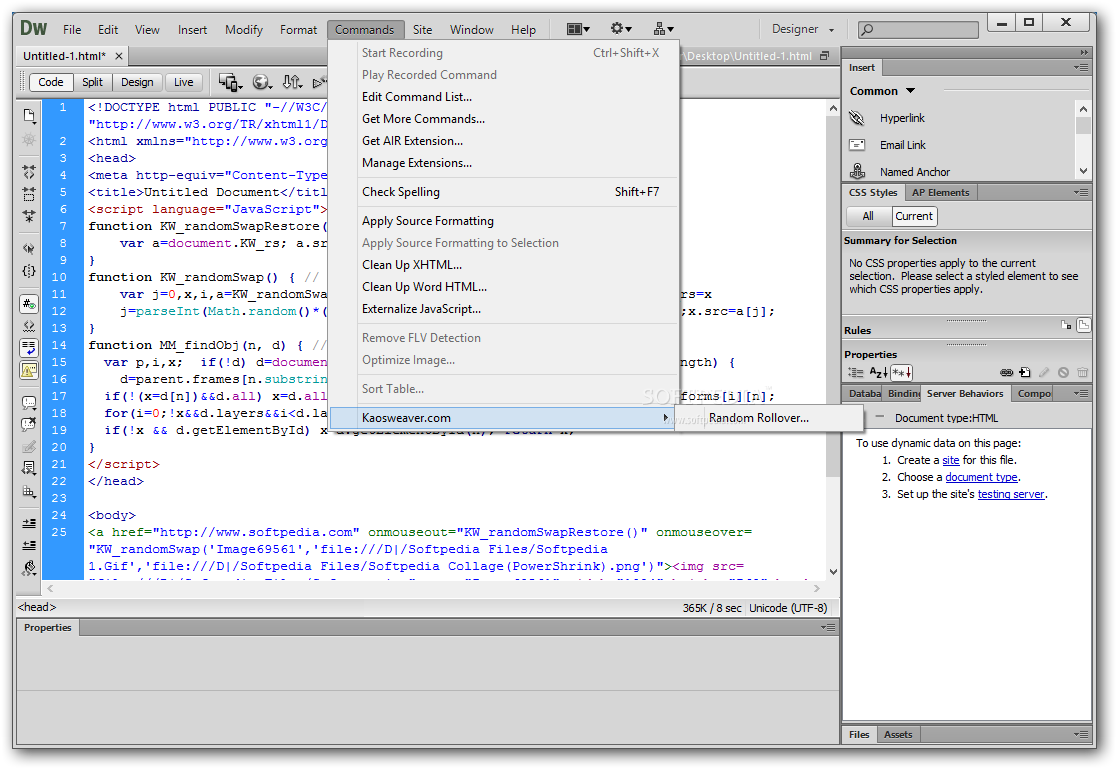Click the New CSS Rule icon
The image size is (1117, 769).
(x=1024, y=372)
